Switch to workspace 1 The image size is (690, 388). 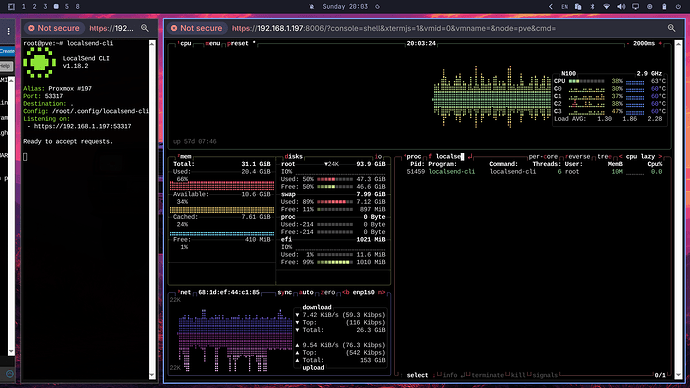24,7
